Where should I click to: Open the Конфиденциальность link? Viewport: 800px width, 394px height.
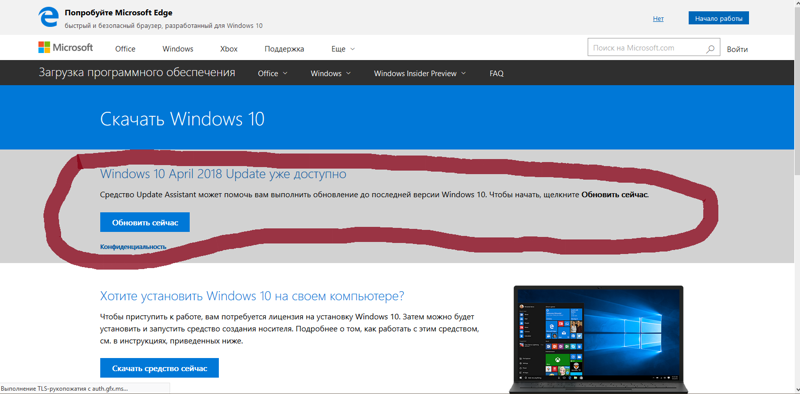pyautogui.click(x=133, y=247)
